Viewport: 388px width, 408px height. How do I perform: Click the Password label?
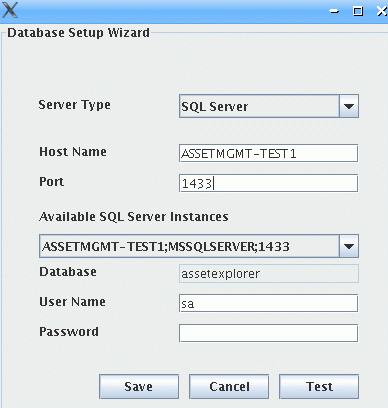69,332
